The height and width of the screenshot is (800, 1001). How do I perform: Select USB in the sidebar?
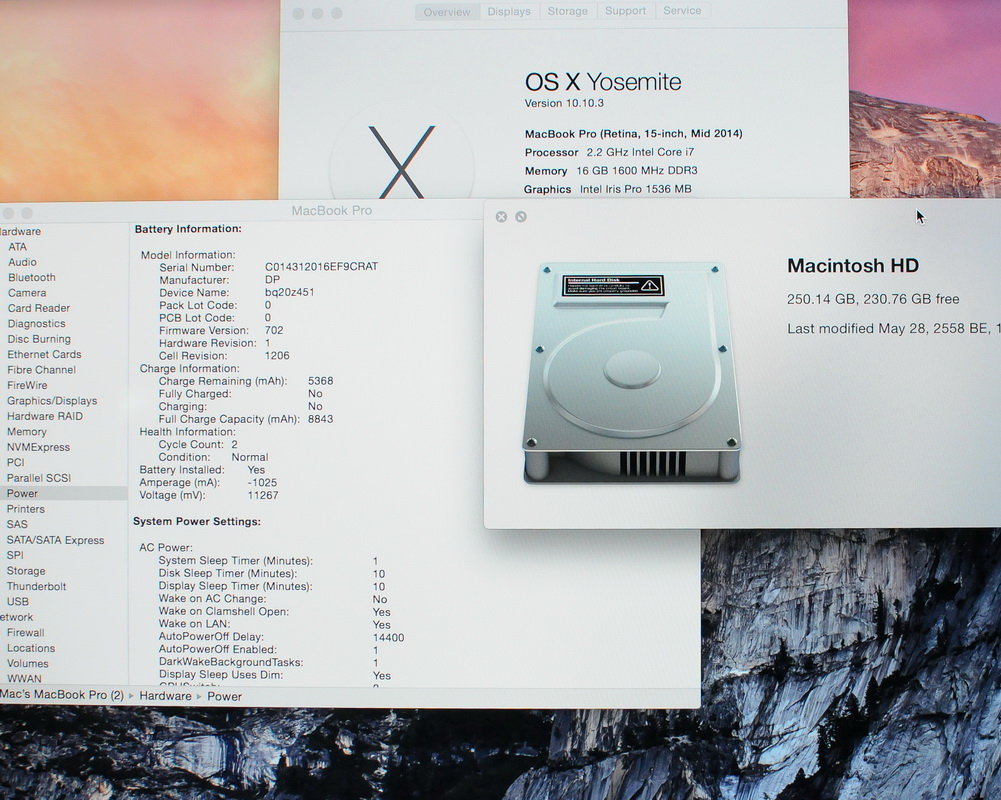[17, 601]
